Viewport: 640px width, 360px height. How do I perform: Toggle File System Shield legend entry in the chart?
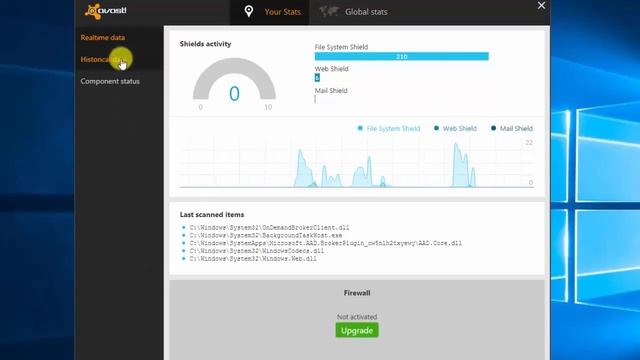(x=389, y=129)
